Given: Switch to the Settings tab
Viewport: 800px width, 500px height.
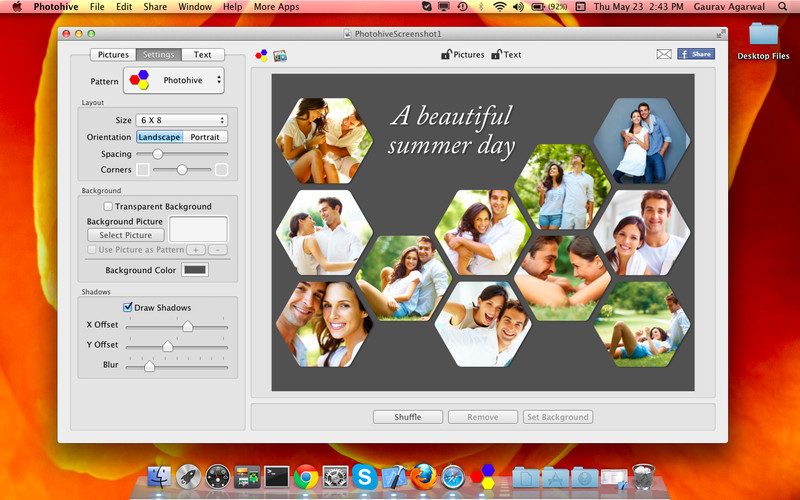Looking at the screenshot, I should 158,55.
